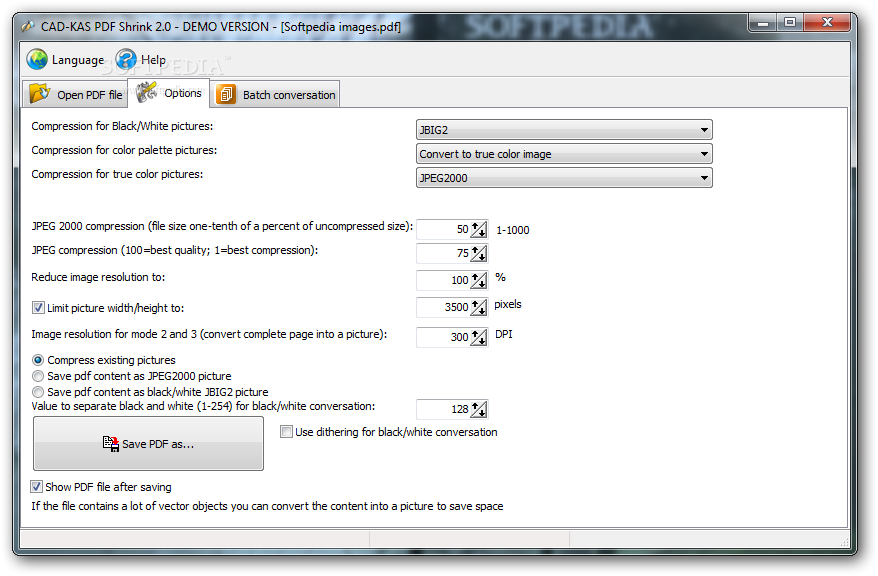Click the Language globe icon
Image resolution: width=878 pixels, height=576 pixels.
[37, 59]
